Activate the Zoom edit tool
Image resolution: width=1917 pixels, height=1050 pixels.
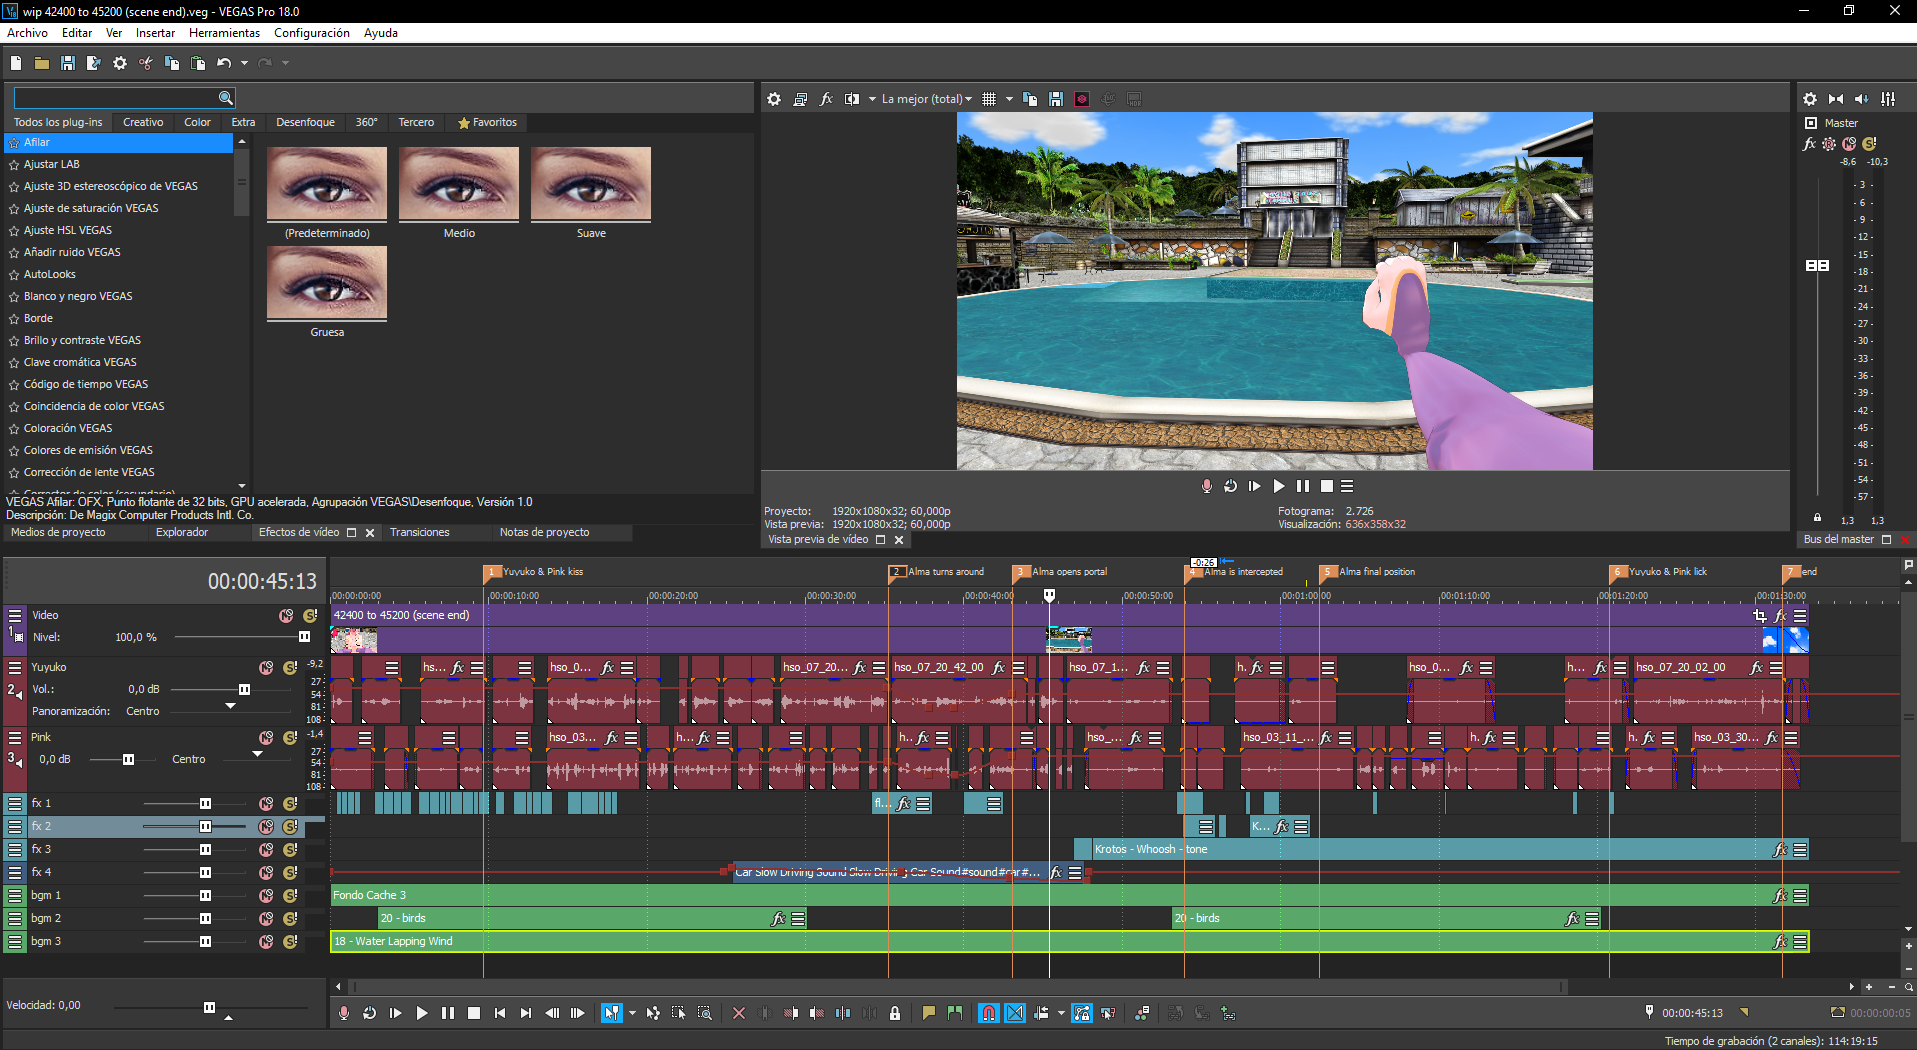point(705,1013)
